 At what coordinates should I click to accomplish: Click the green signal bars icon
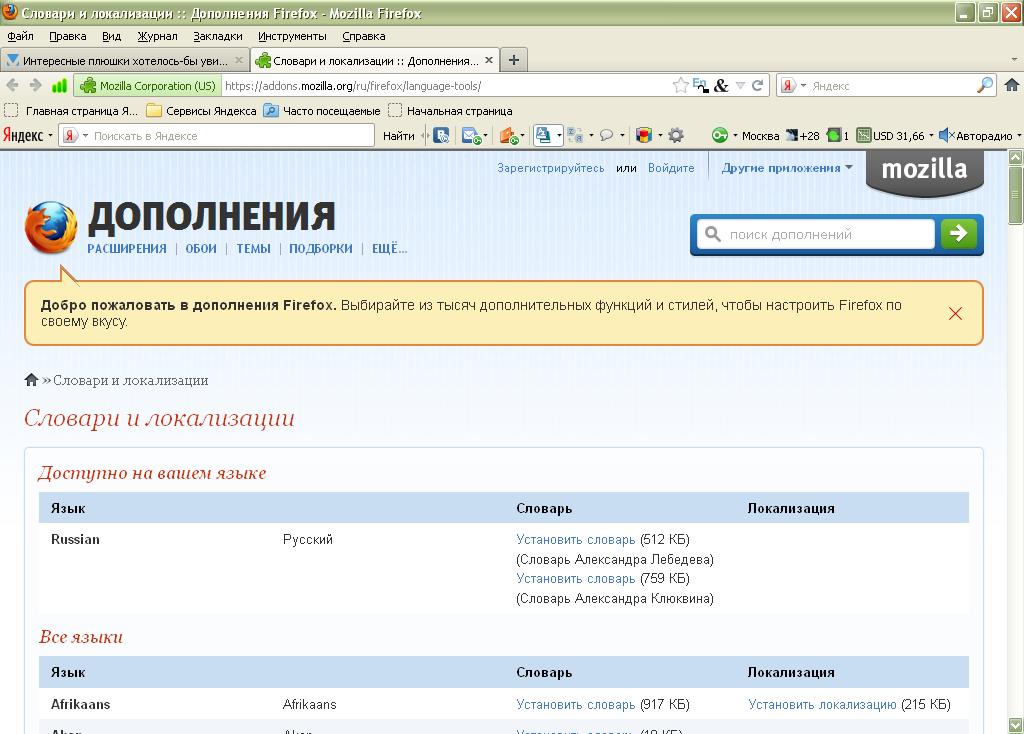pyautogui.click(x=59, y=86)
